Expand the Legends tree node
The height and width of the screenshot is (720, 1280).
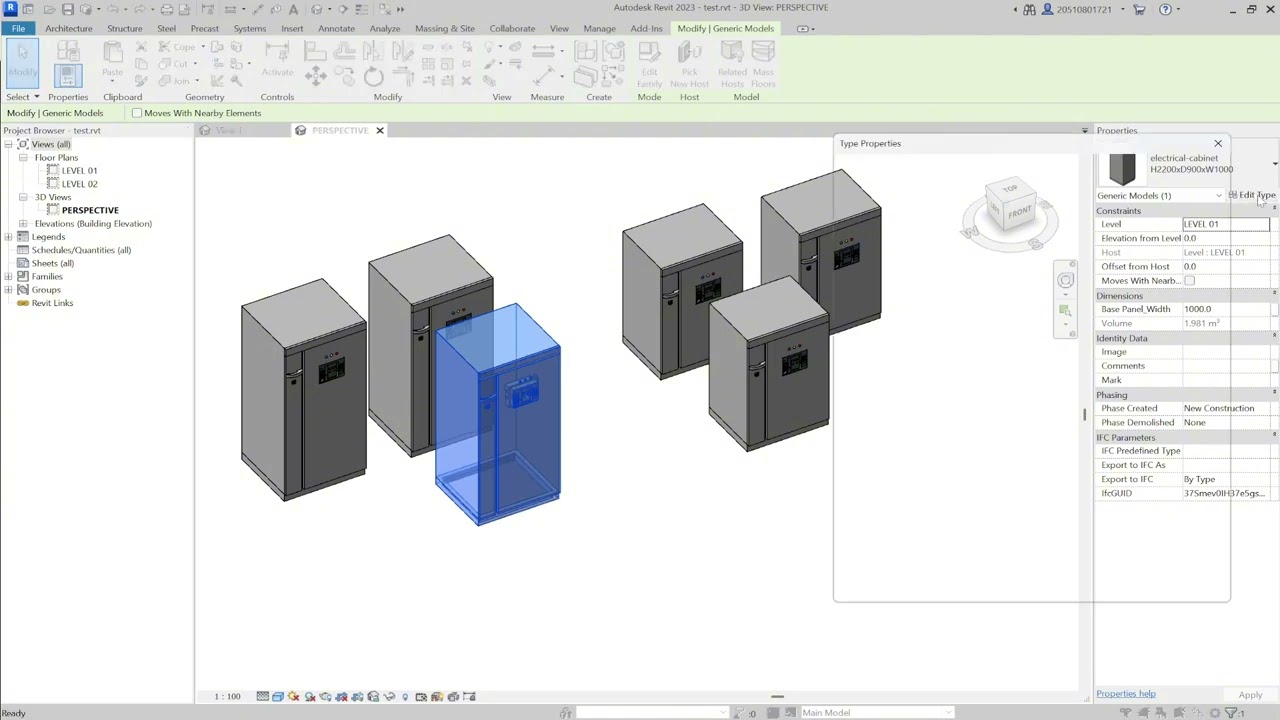[9, 237]
